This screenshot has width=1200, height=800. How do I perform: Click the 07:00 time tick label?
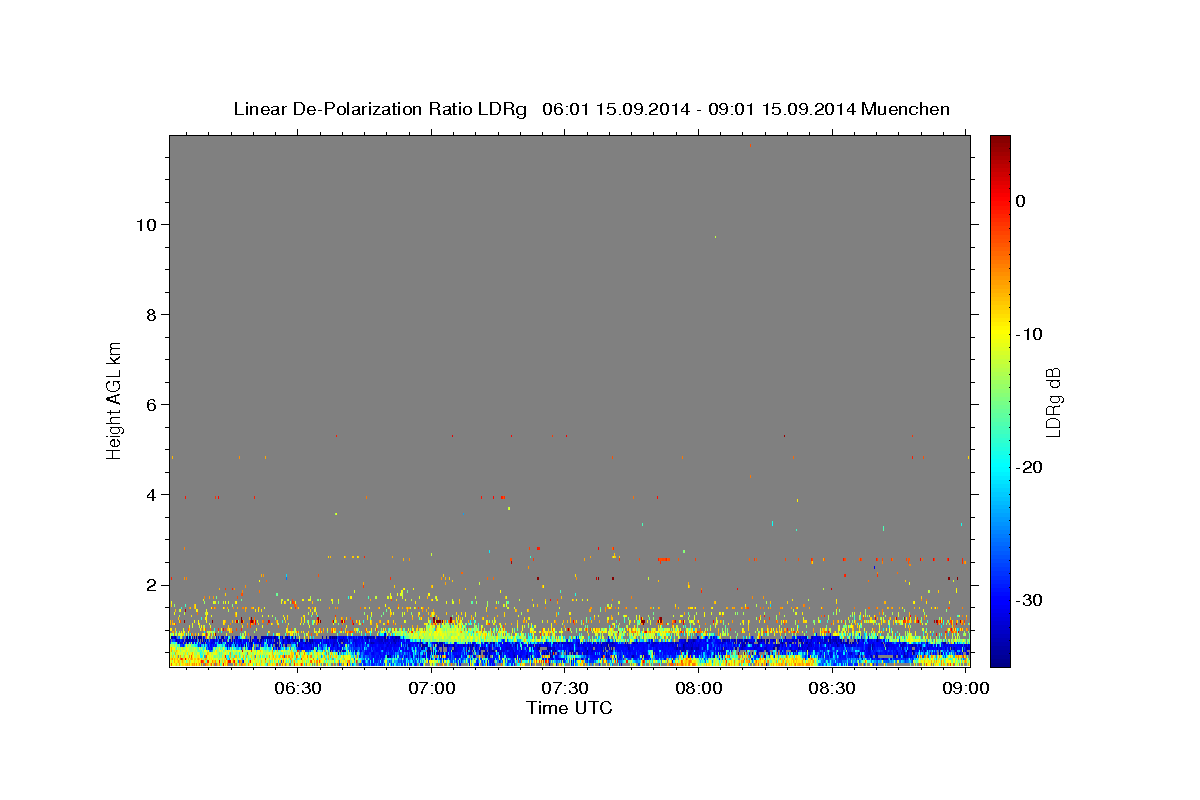coord(433,688)
